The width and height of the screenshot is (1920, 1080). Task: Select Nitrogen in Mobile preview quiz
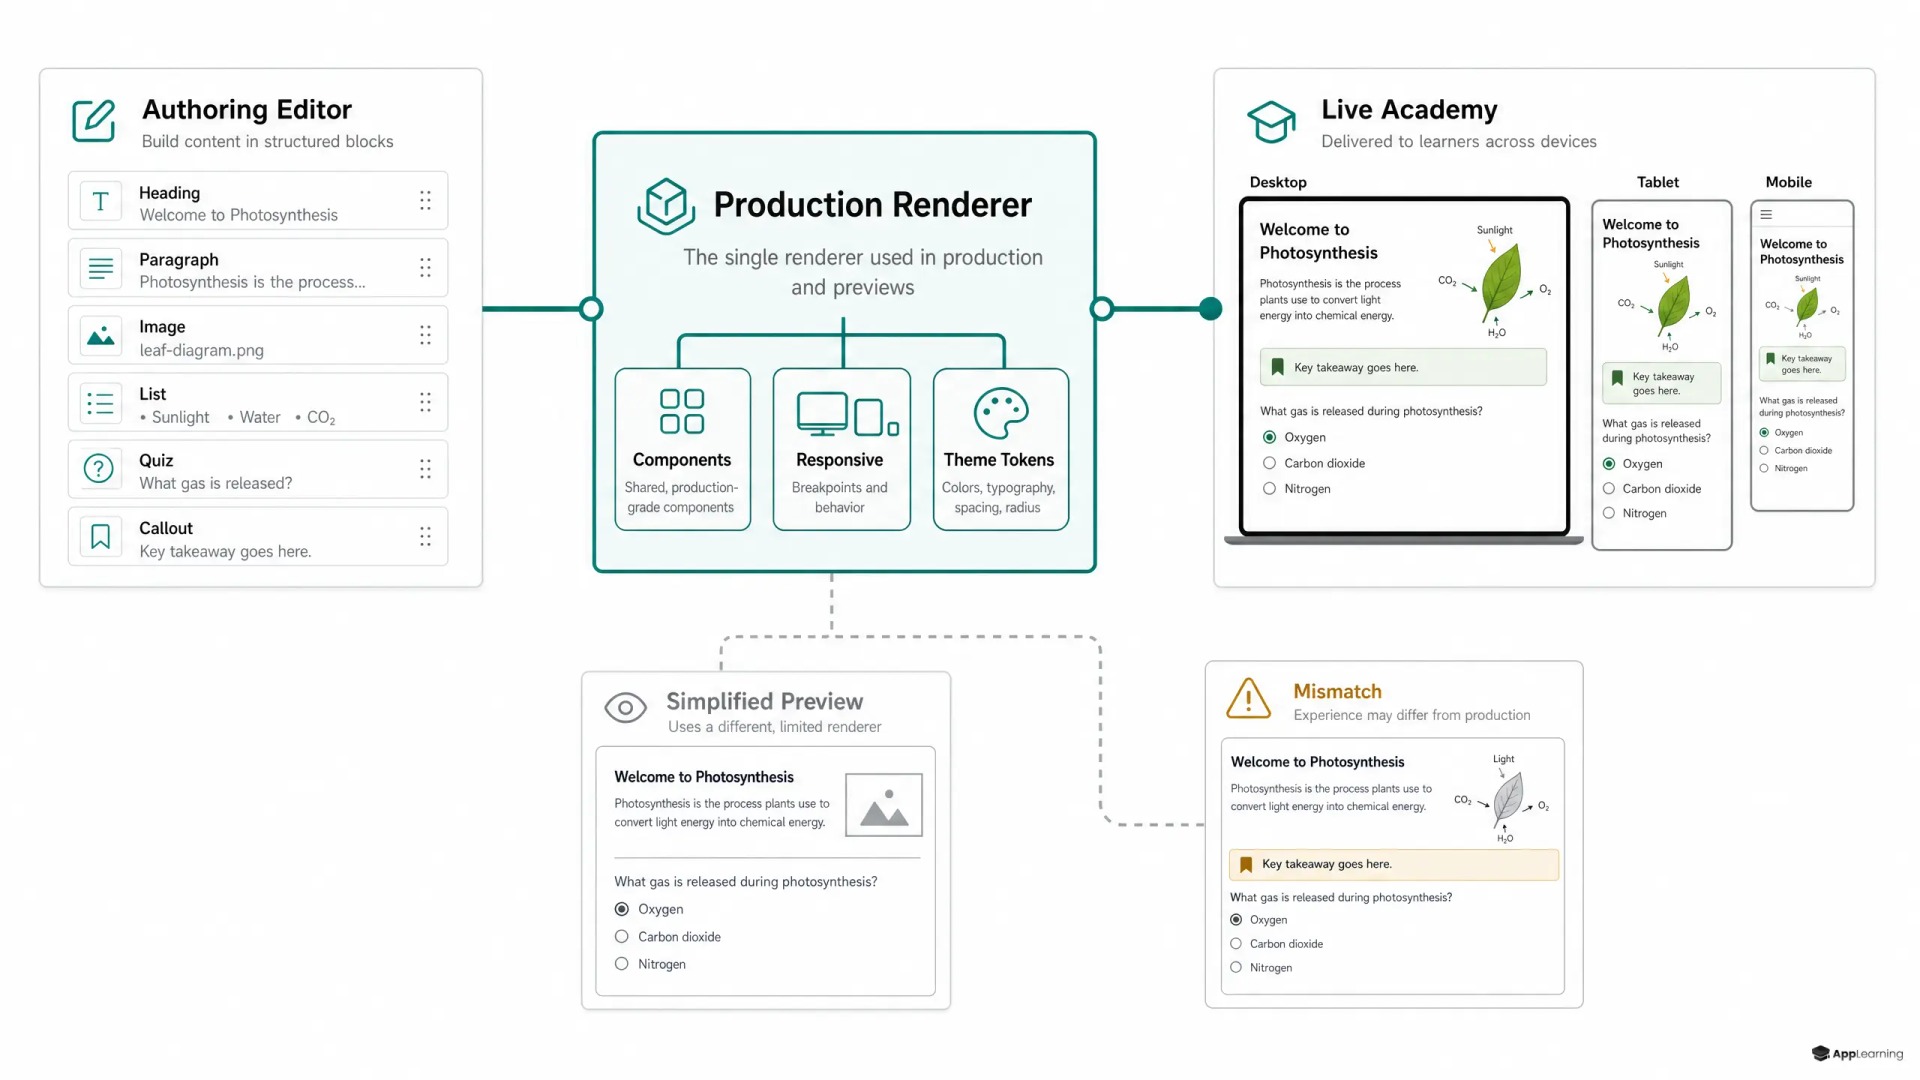point(1764,468)
